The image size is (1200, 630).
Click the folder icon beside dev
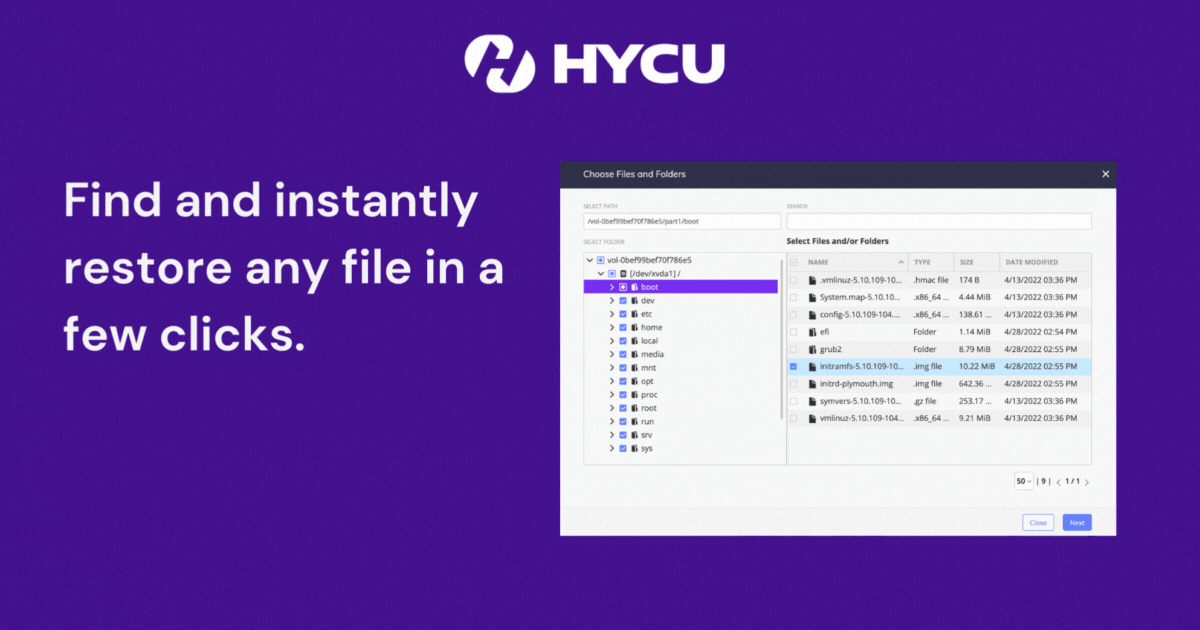point(635,301)
